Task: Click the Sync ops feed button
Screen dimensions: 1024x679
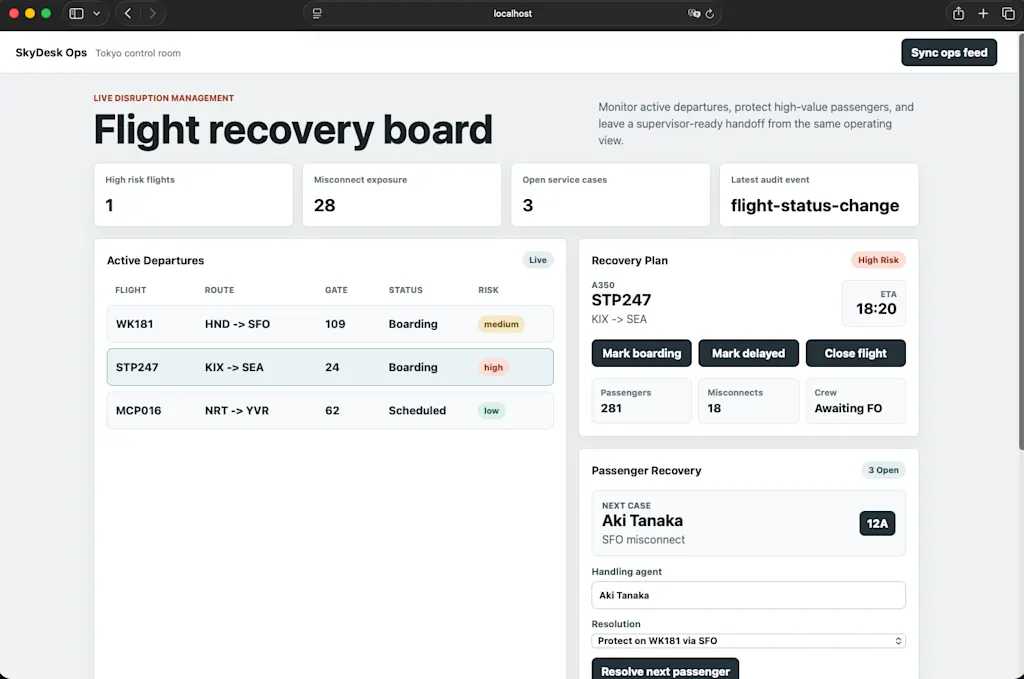Action: pos(949,52)
